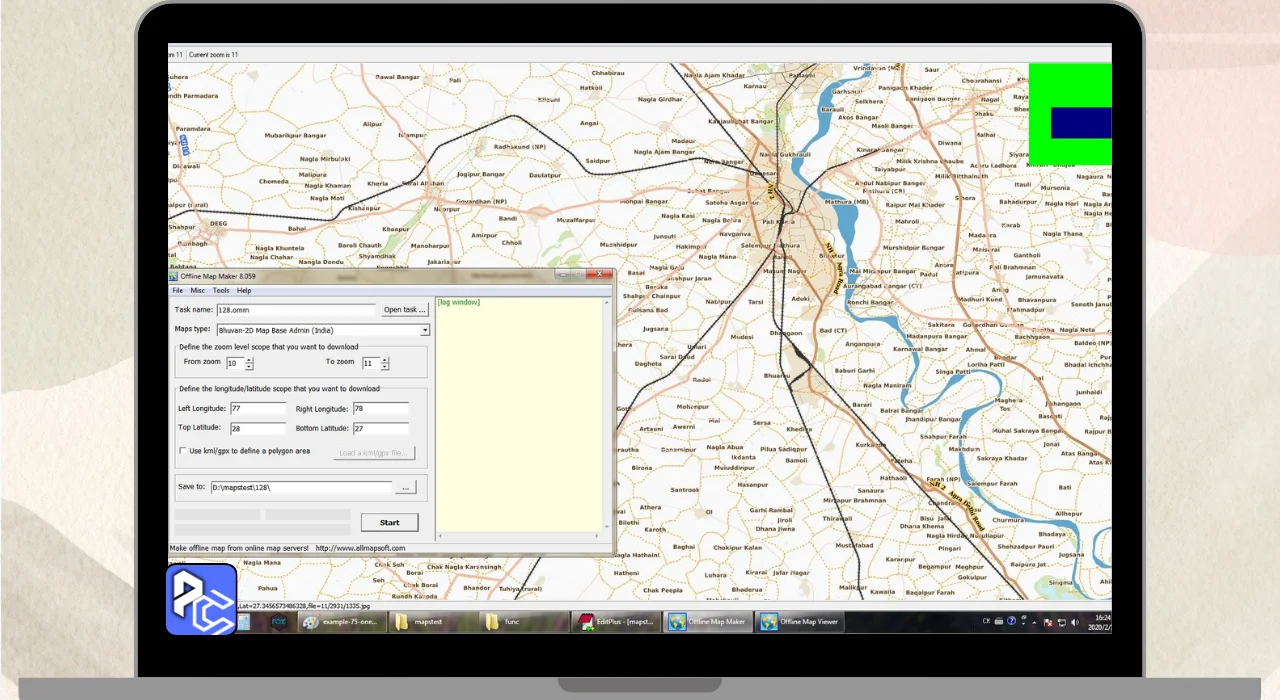1280x700 pixels.
Task: Expand the Maps type dropdown
Action: 424,330
